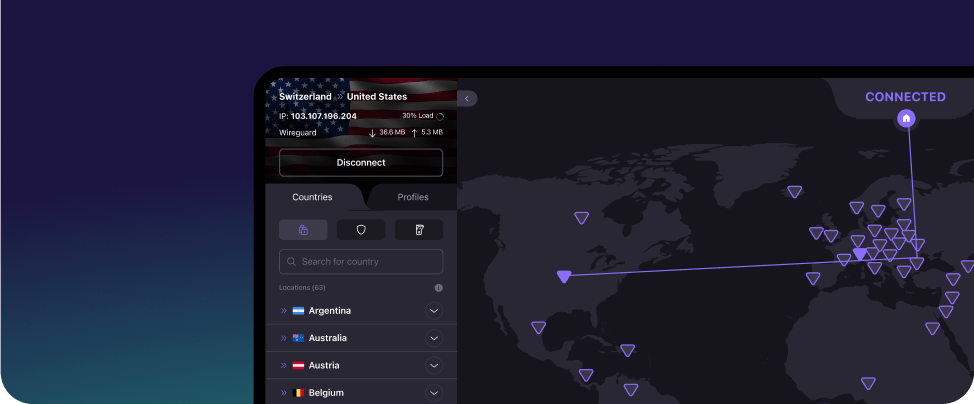Click the Search for country field
This screenshot has height=404, width=974.
point(360,262)
